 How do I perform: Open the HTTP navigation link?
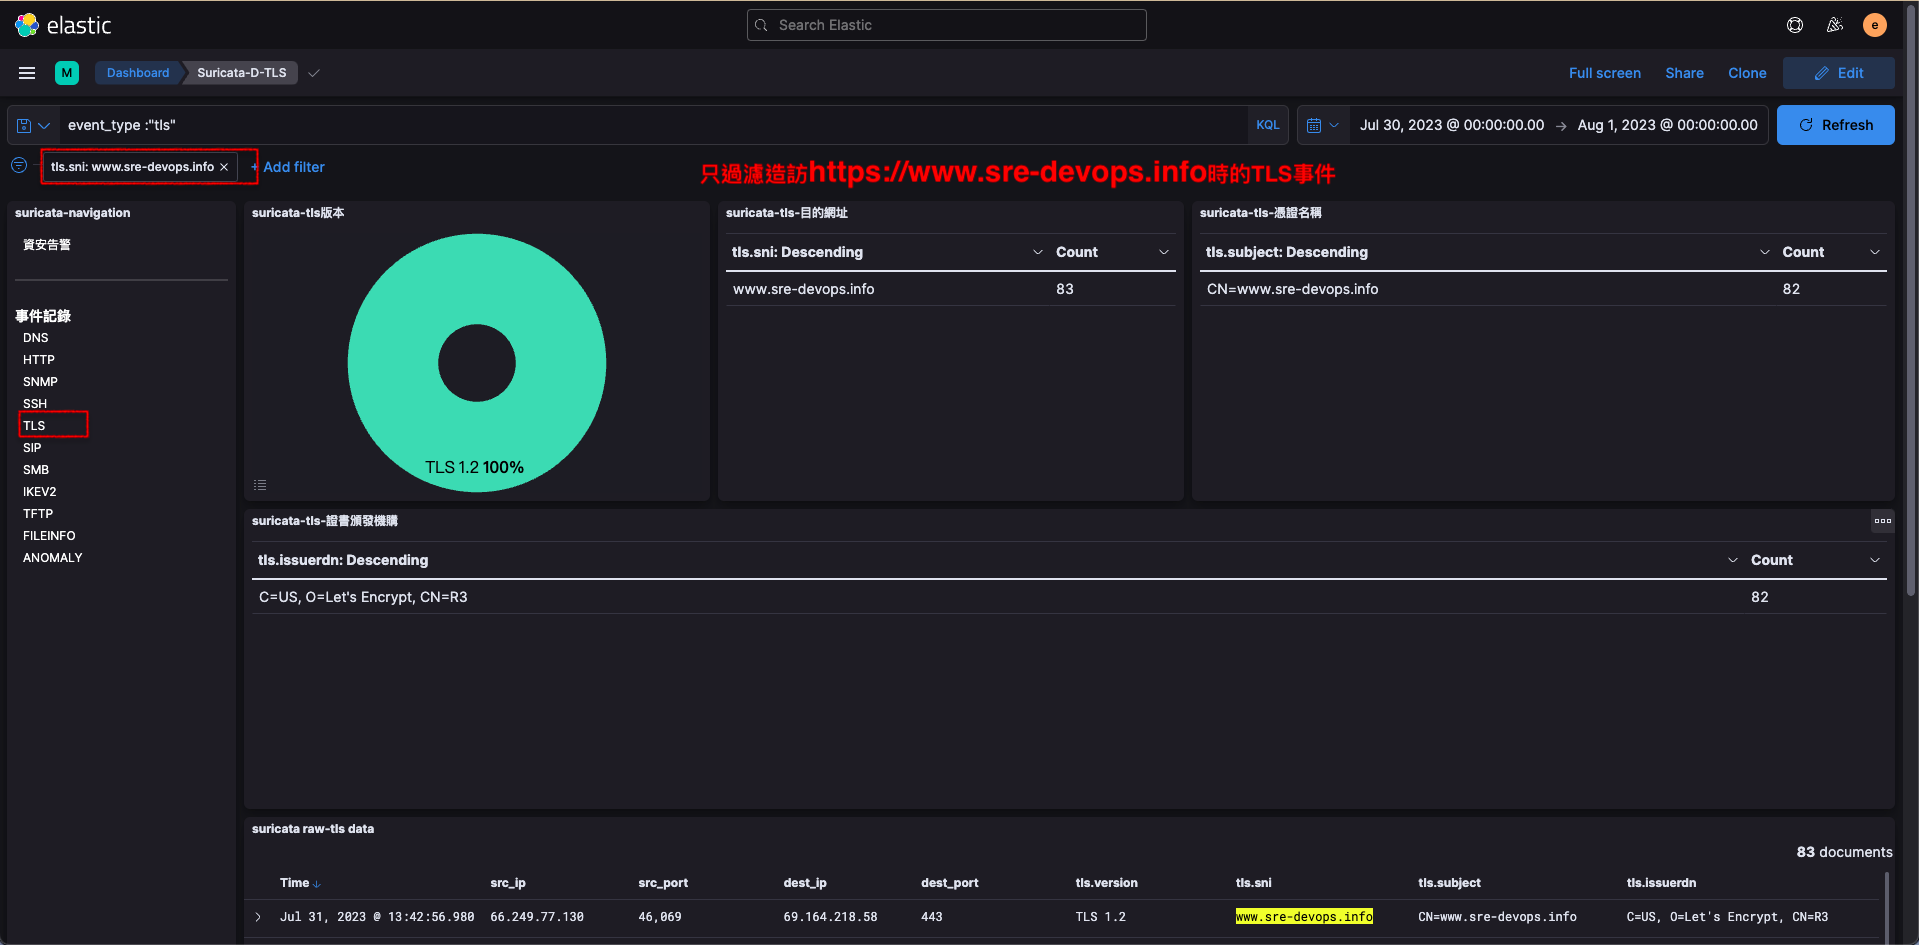(x=39, y=360)
